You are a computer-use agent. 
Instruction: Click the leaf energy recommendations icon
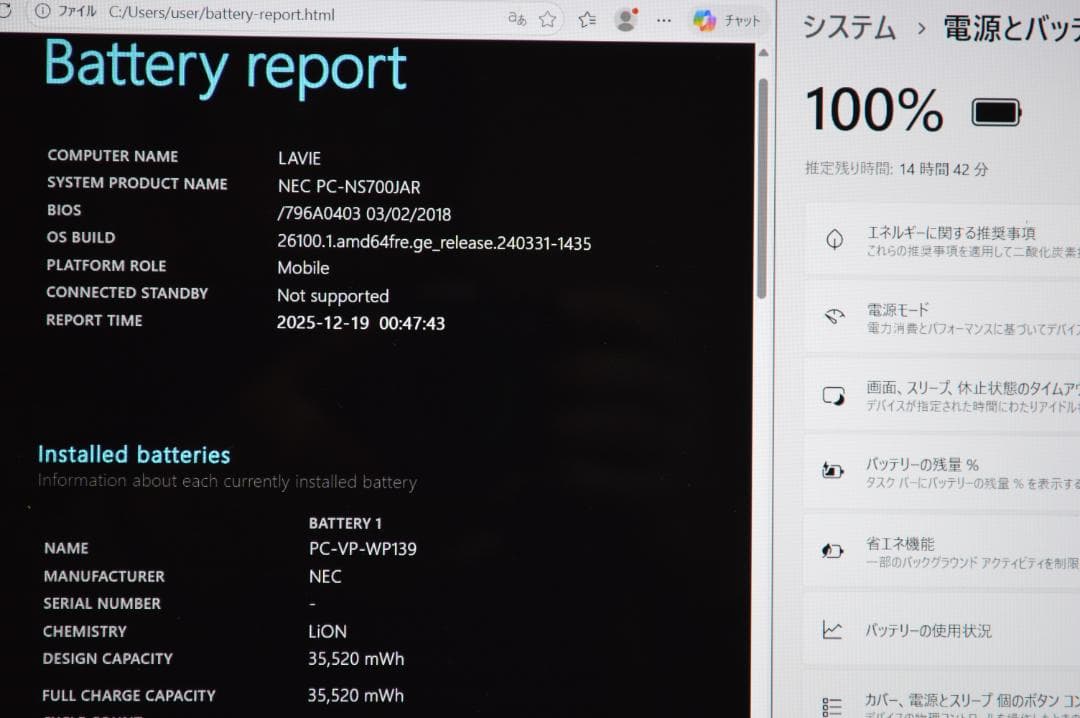pyautogui.click(x=834, y=240)
